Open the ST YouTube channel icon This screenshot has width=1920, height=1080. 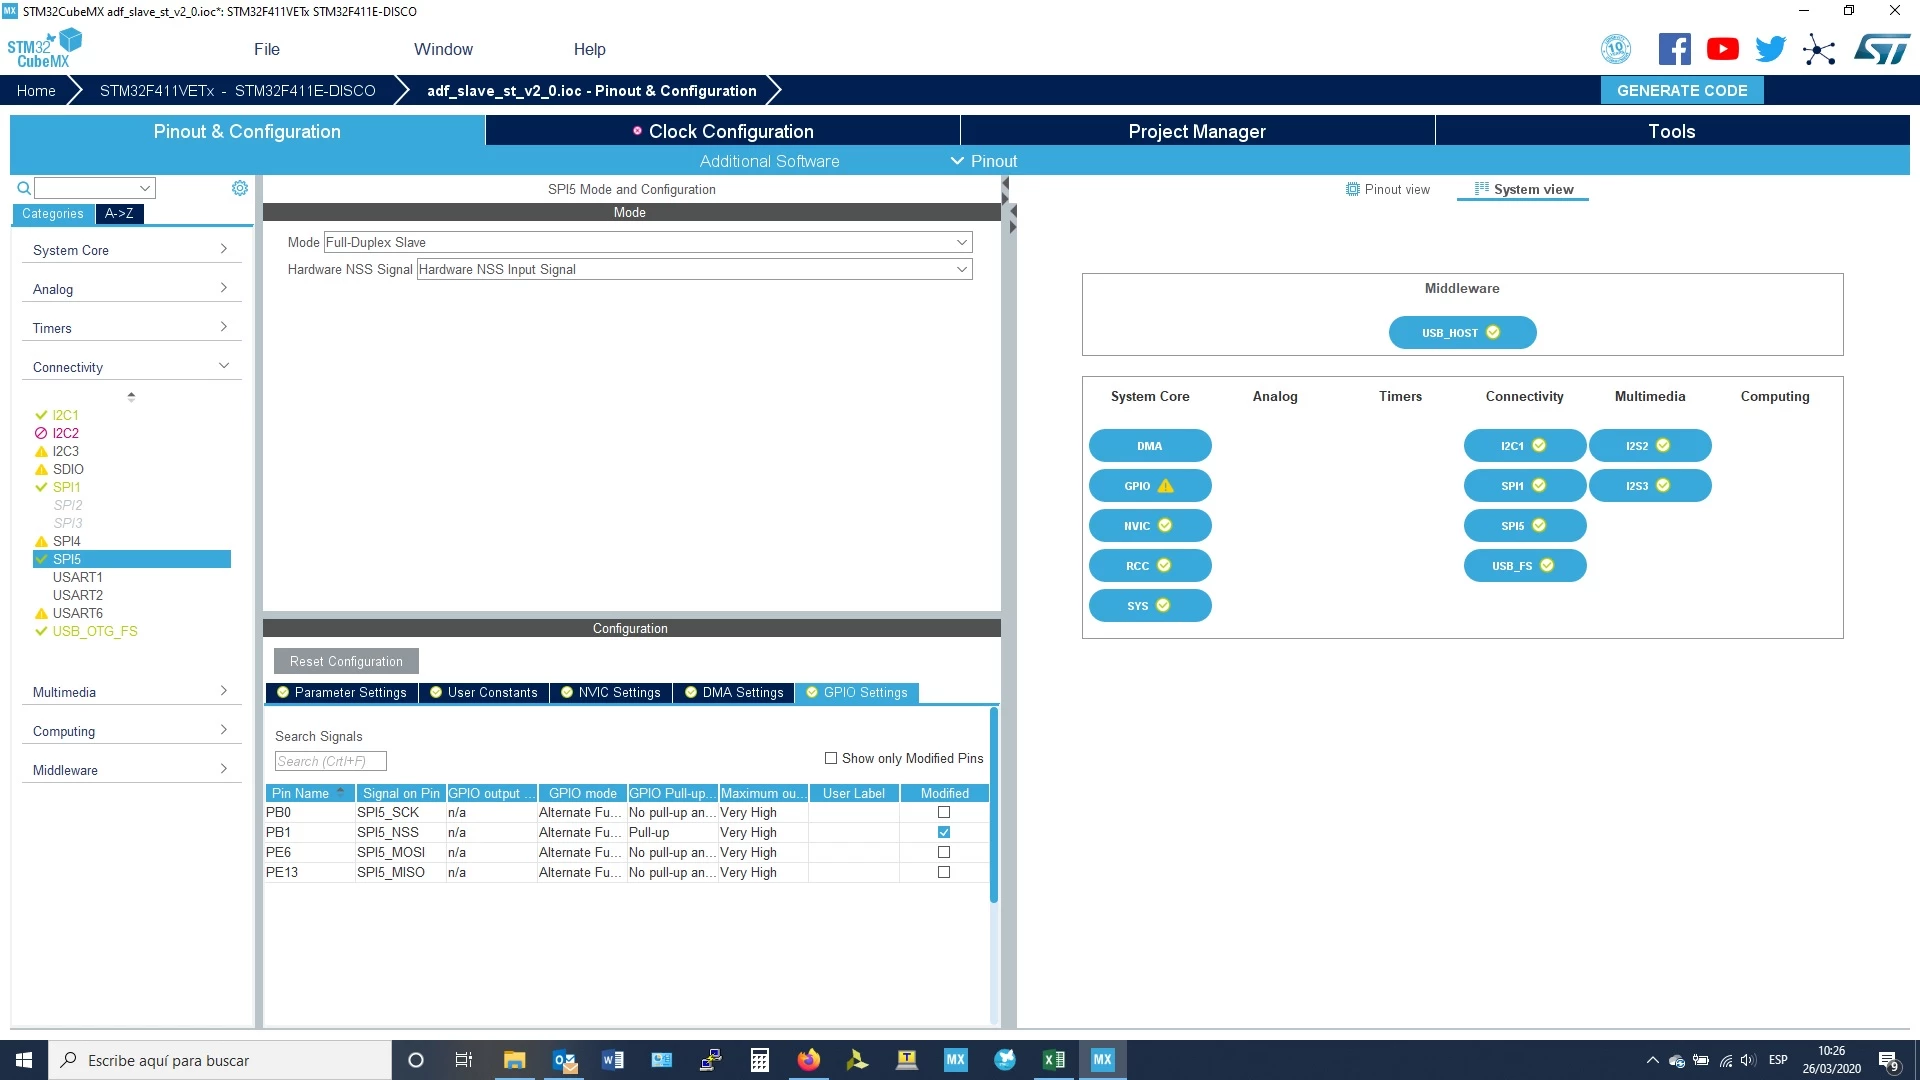pos(1723,49)
